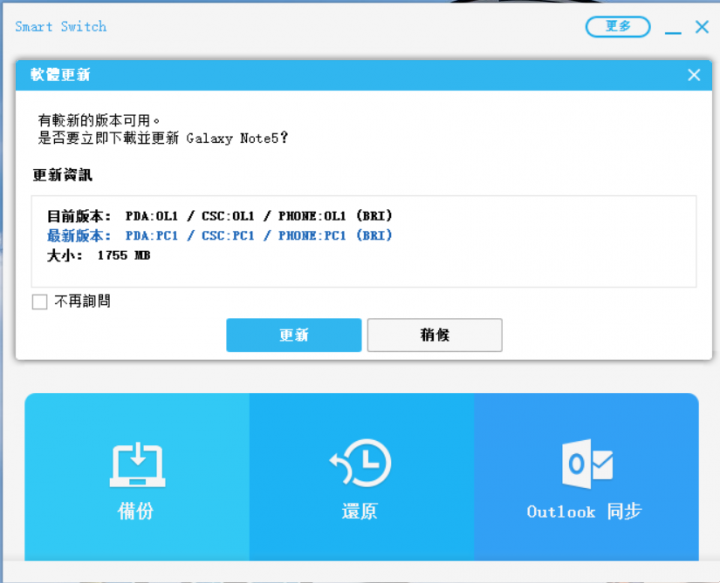Click the 有較新的版本可用 message
Screen dimensions: 720x583
99,120
